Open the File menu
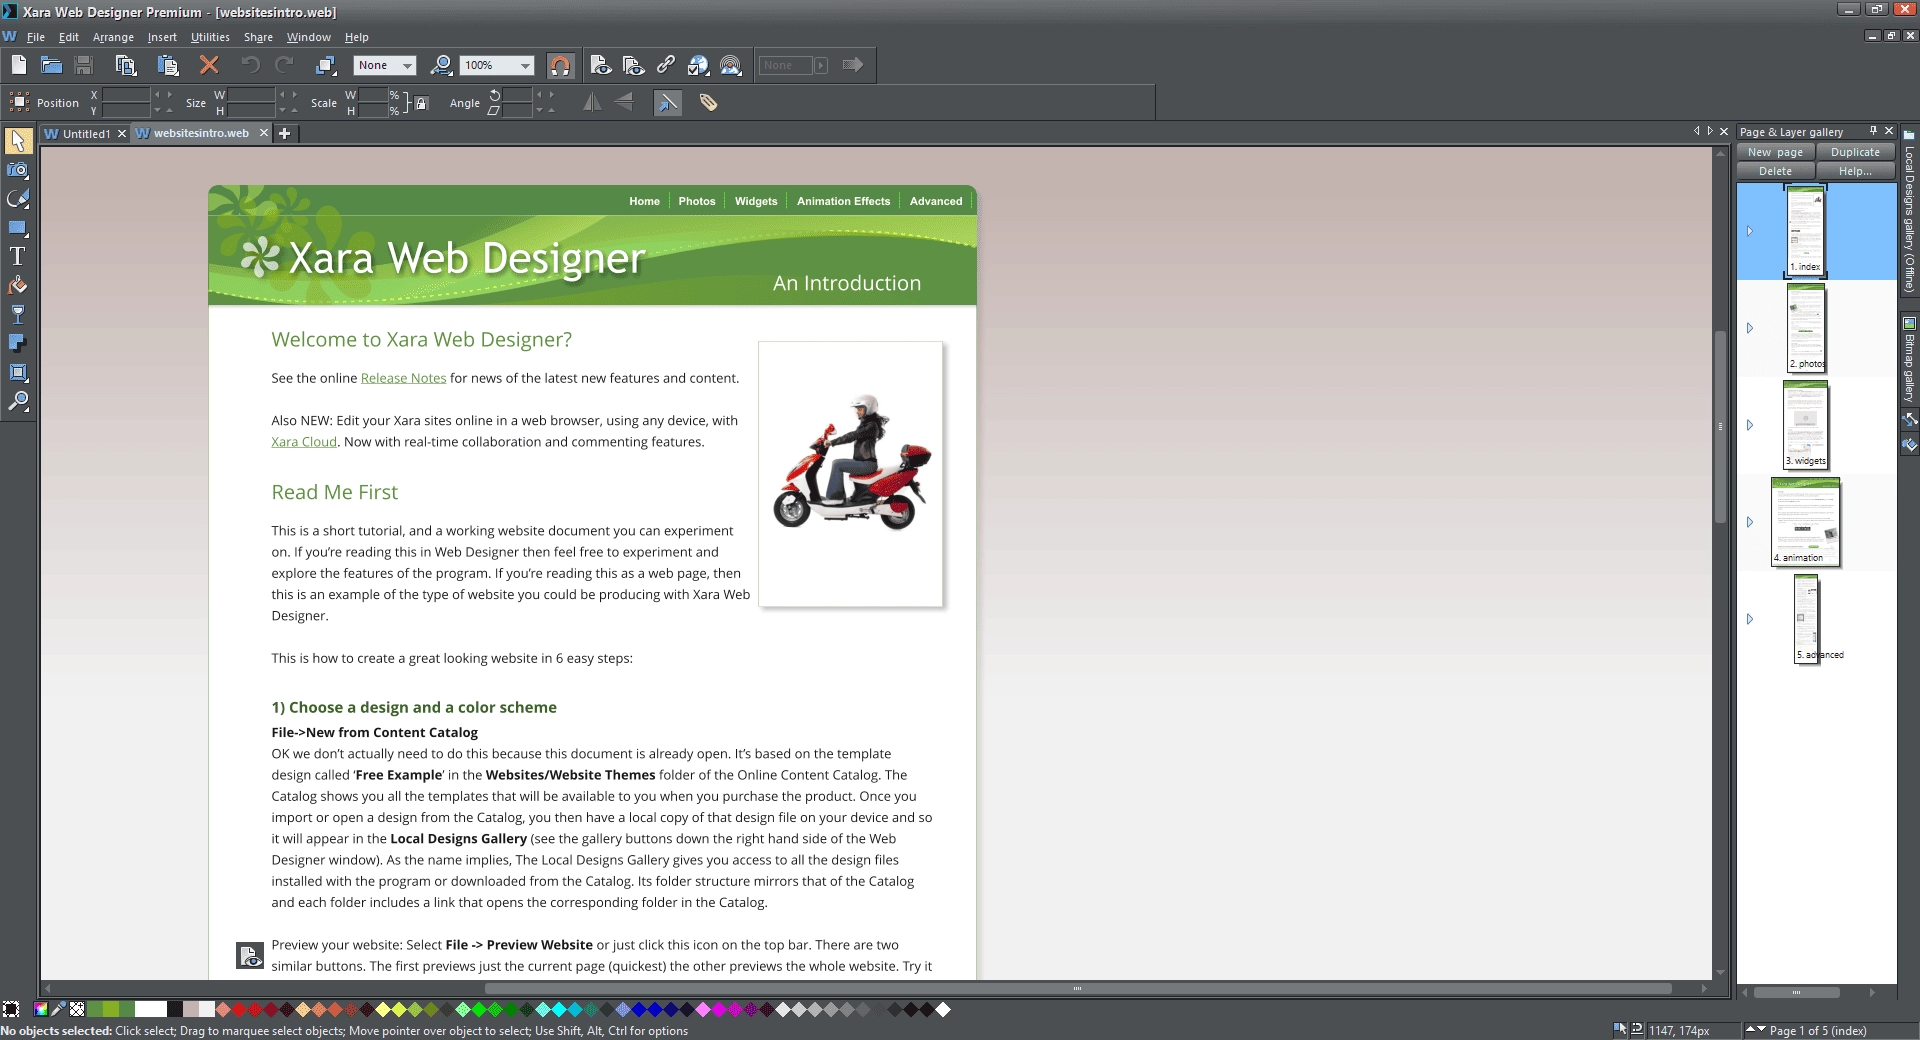Screen dimensions: 1920x1040 [36, 37]
